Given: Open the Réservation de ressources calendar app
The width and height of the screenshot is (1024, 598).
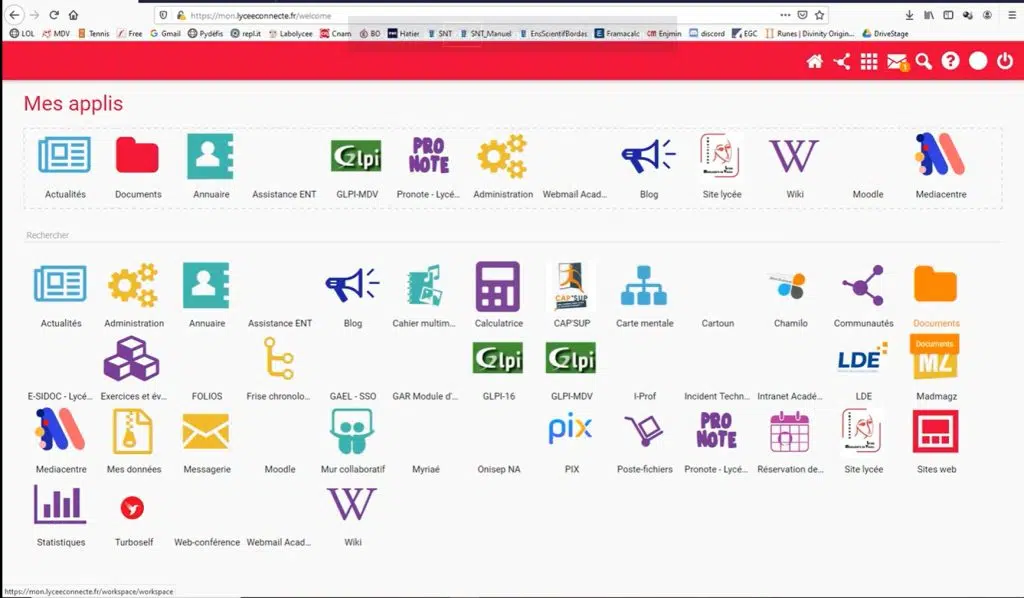Looking at the screenshot, I should (790, 432).
